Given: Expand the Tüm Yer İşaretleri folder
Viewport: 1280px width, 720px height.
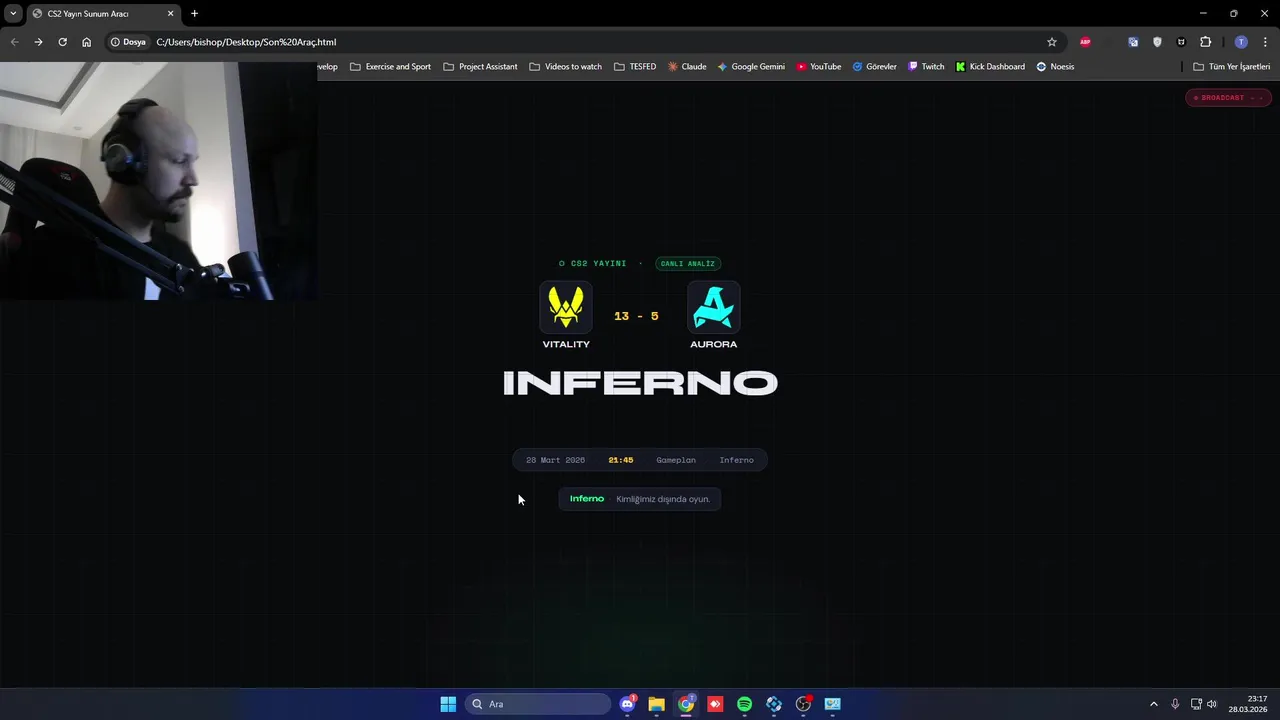Looking at the screenshot, I should point(1232,67).
